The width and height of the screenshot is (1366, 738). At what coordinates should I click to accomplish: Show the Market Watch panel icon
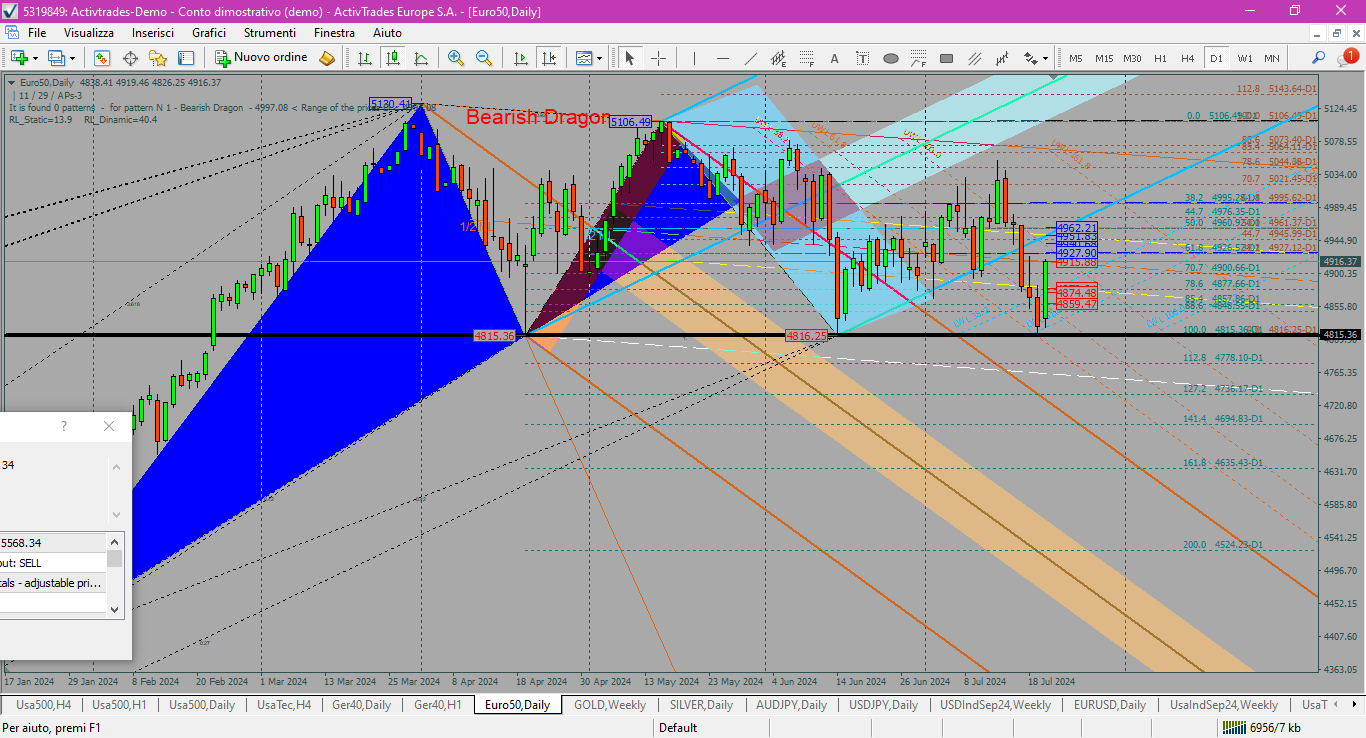click(x=101, y=58)
